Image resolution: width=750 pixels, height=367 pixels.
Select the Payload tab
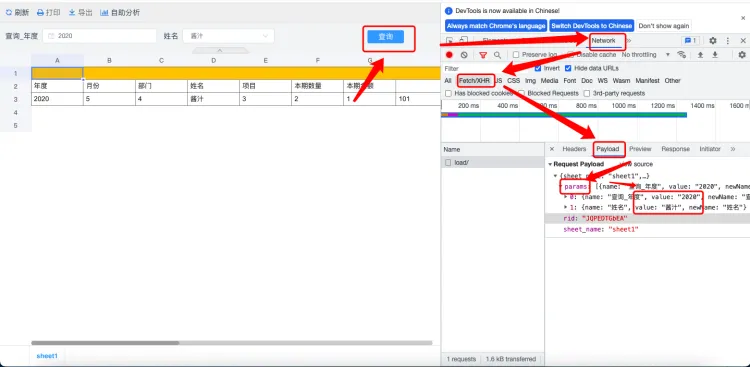tap(607, 149)
